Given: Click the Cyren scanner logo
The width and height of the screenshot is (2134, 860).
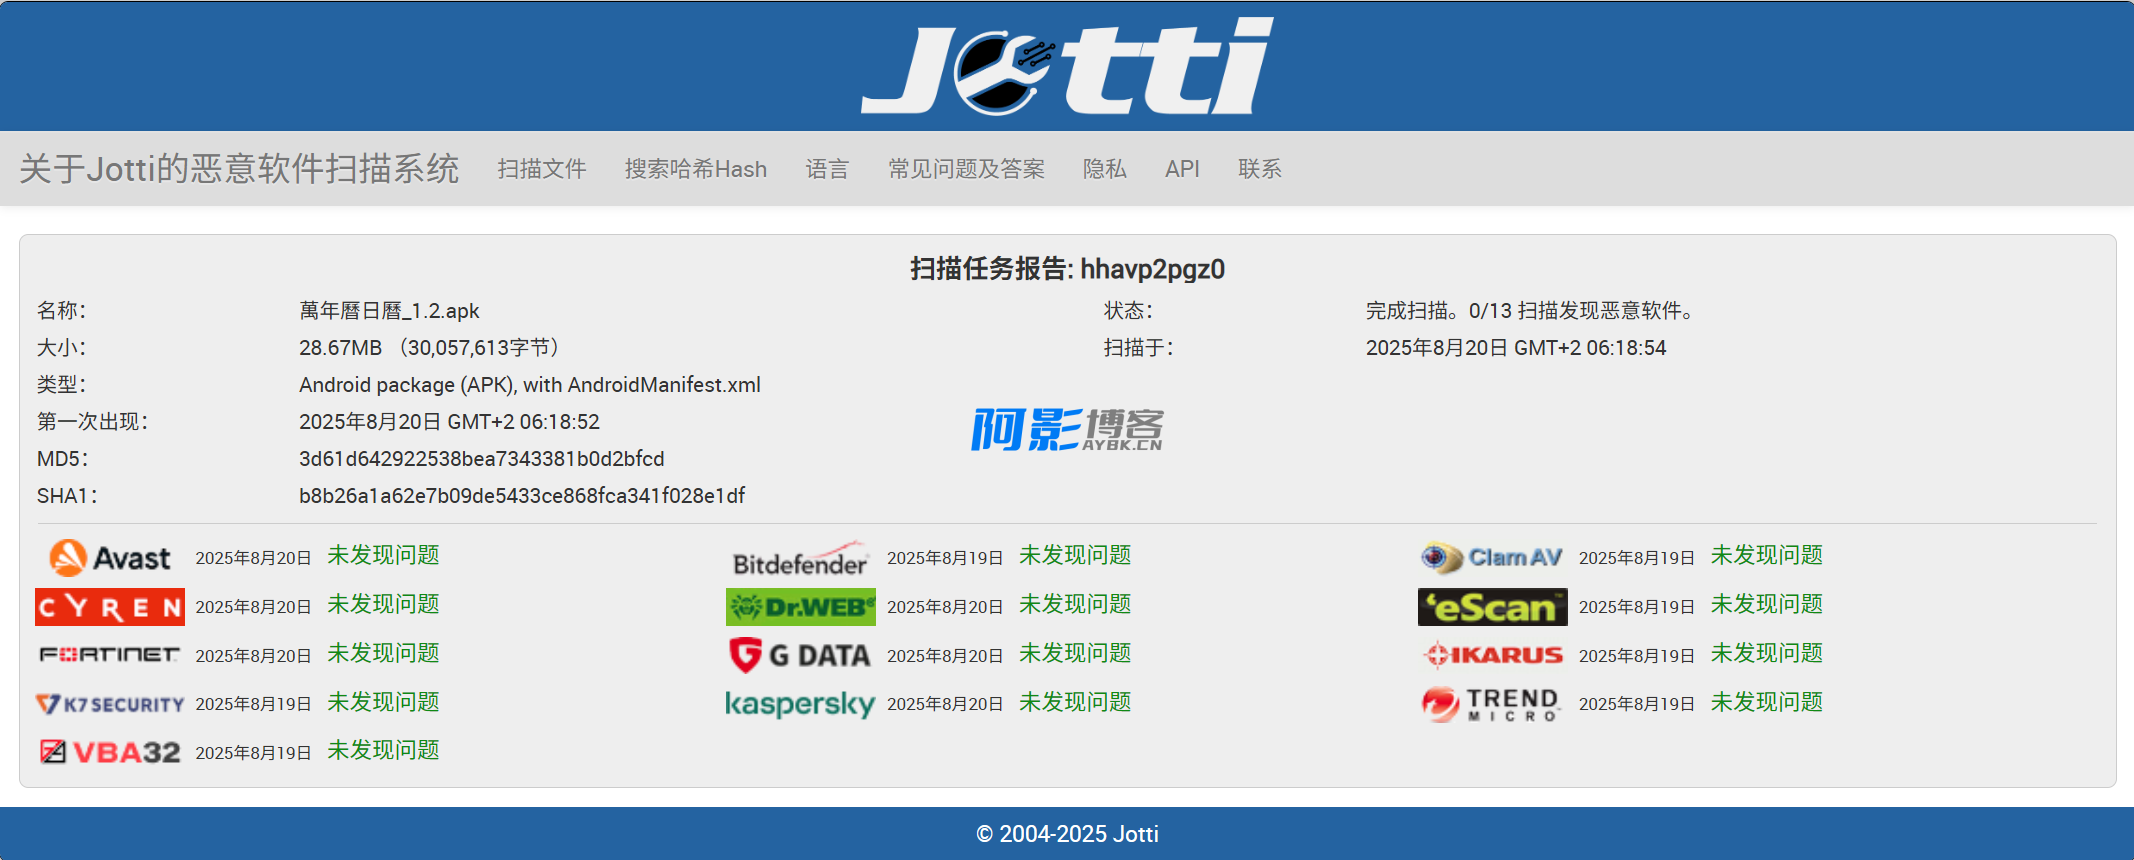Looking at the screenshot, I should click(110, 607).
